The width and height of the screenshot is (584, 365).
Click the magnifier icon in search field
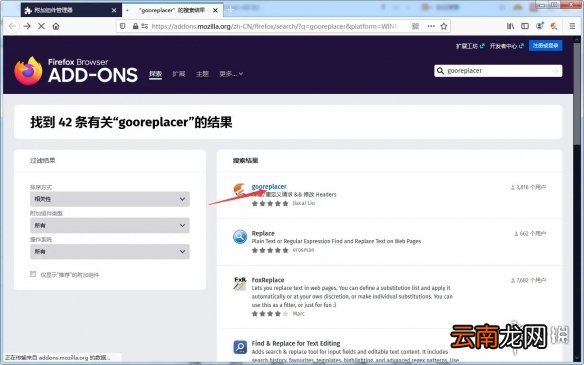pyautogui.click(x=440, y=71)
